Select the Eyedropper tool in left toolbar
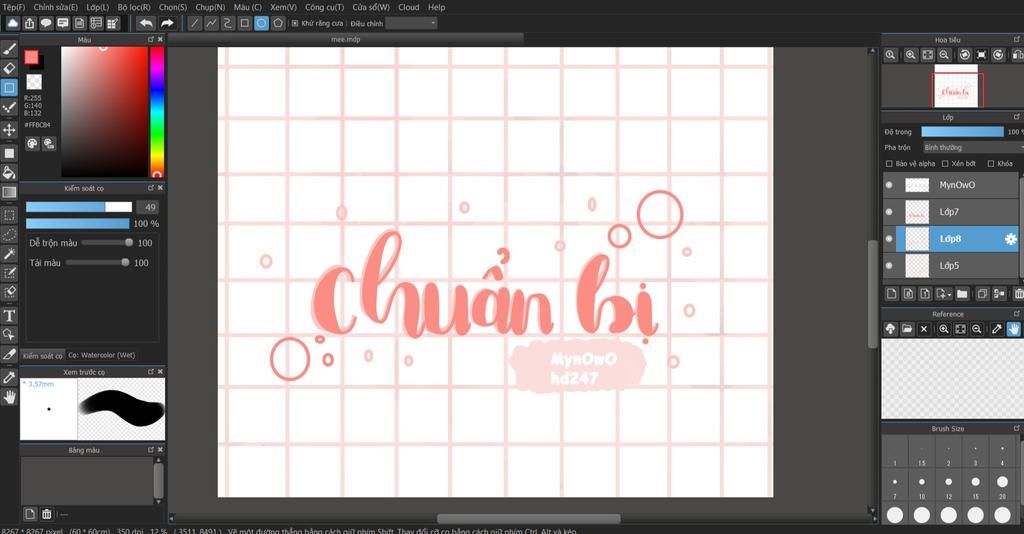 9,377
